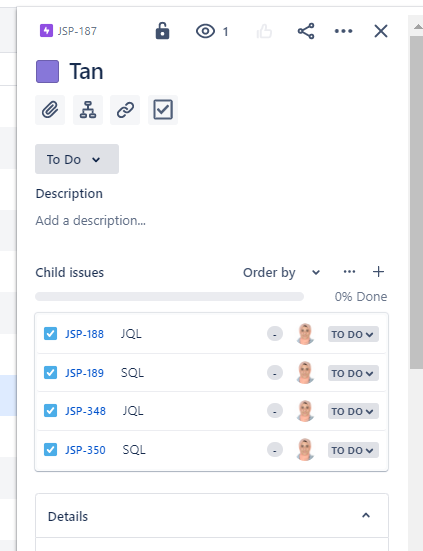Click the JSP-348 task type icon
The height and width of the screenshot is (551, 423).
coord(50,410)
